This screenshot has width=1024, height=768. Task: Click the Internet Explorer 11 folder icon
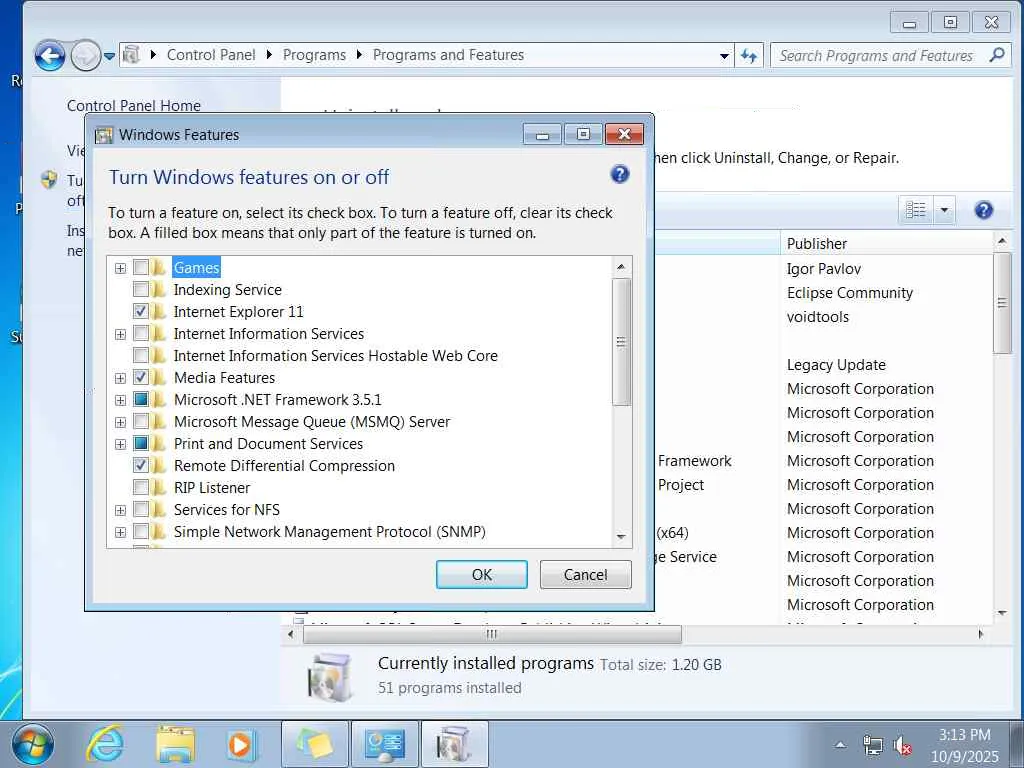pos(159,312)
